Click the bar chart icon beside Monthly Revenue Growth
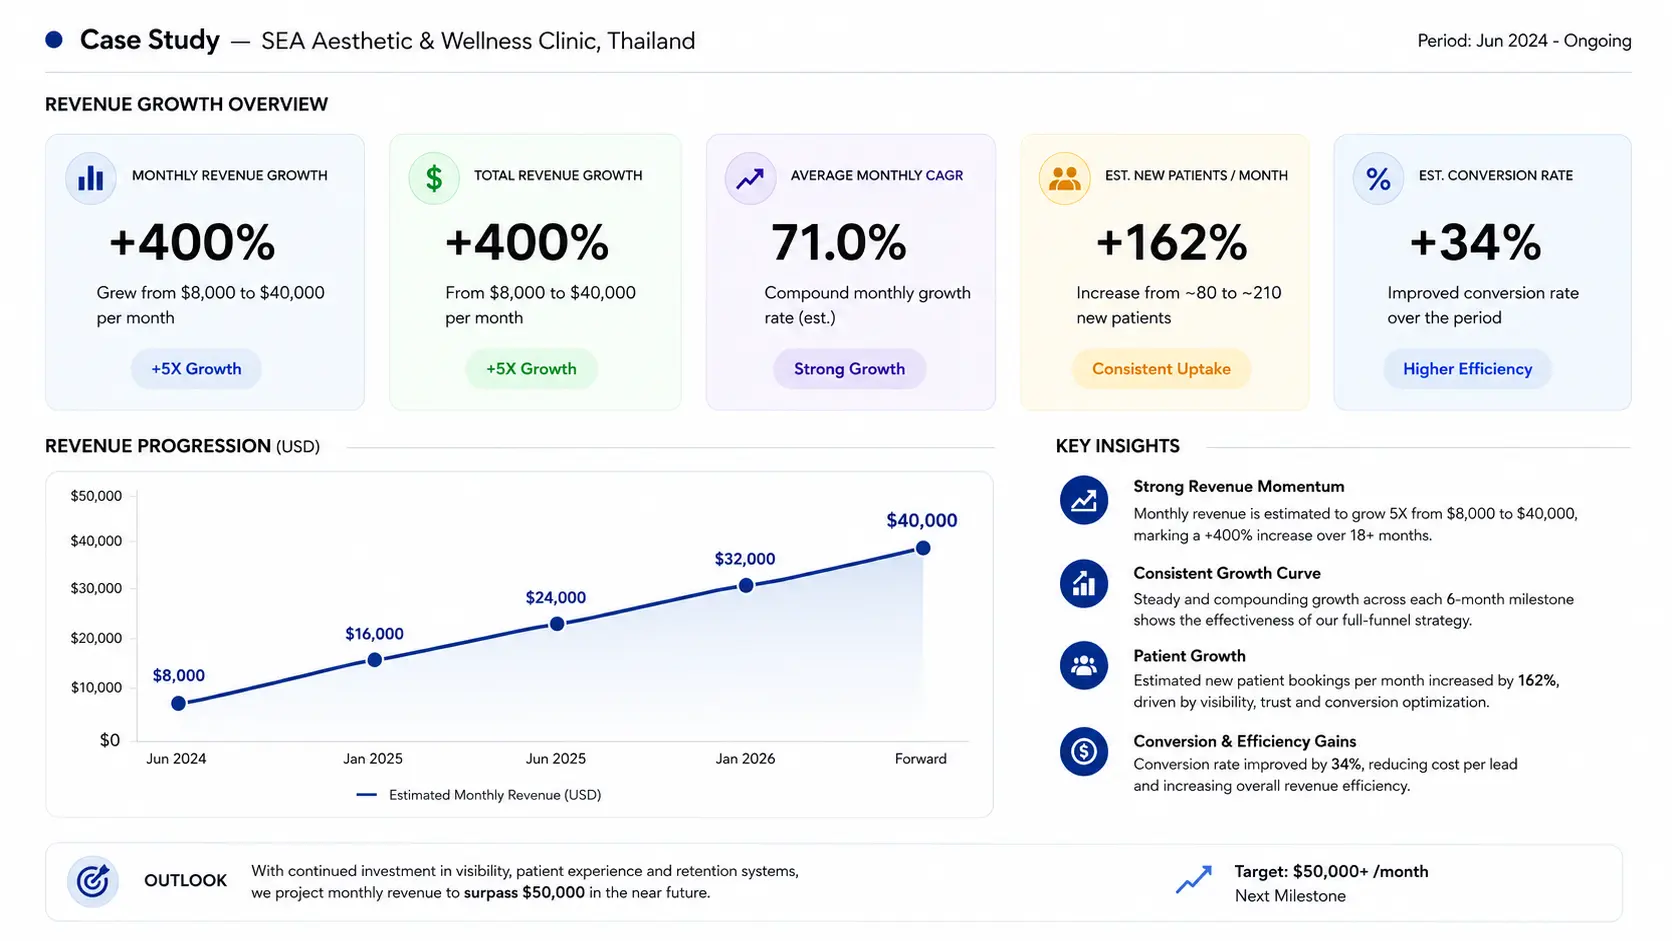 [91, 178]
